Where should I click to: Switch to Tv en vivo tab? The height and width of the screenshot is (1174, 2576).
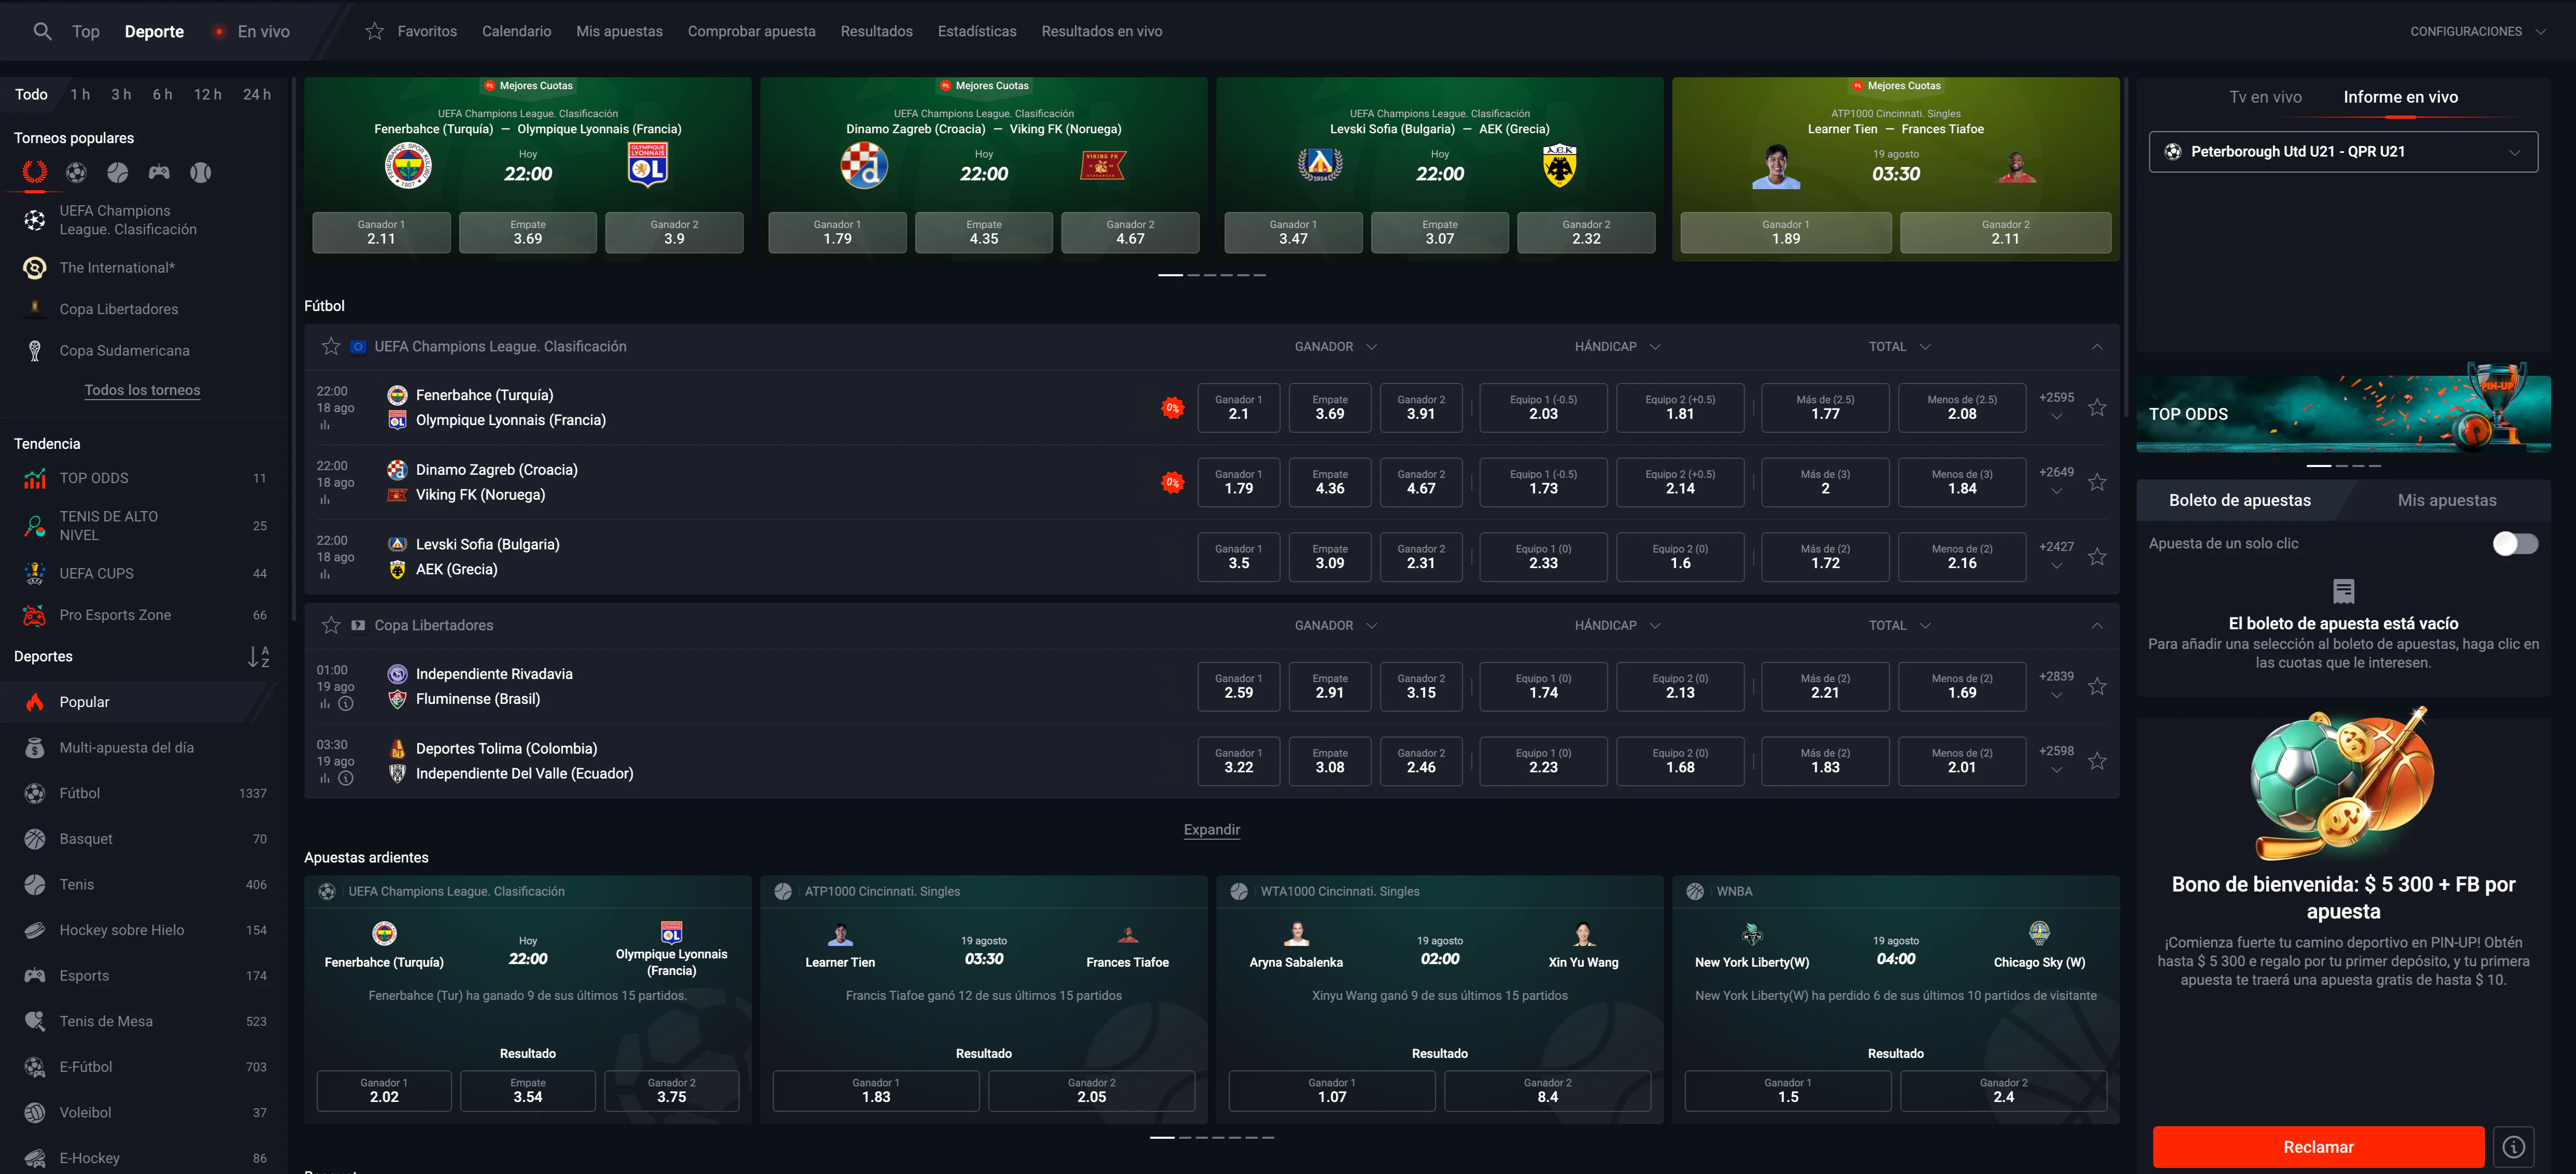pos(2265,97)
